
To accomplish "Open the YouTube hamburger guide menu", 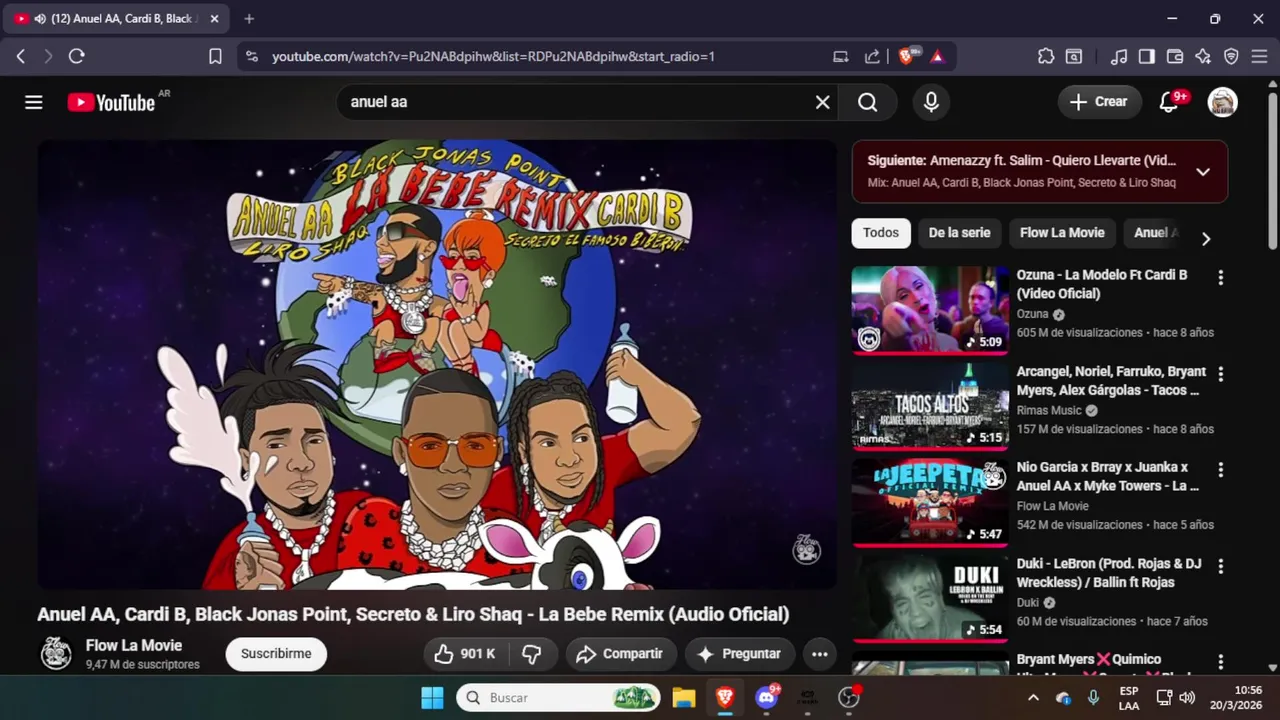I will 34,102.
